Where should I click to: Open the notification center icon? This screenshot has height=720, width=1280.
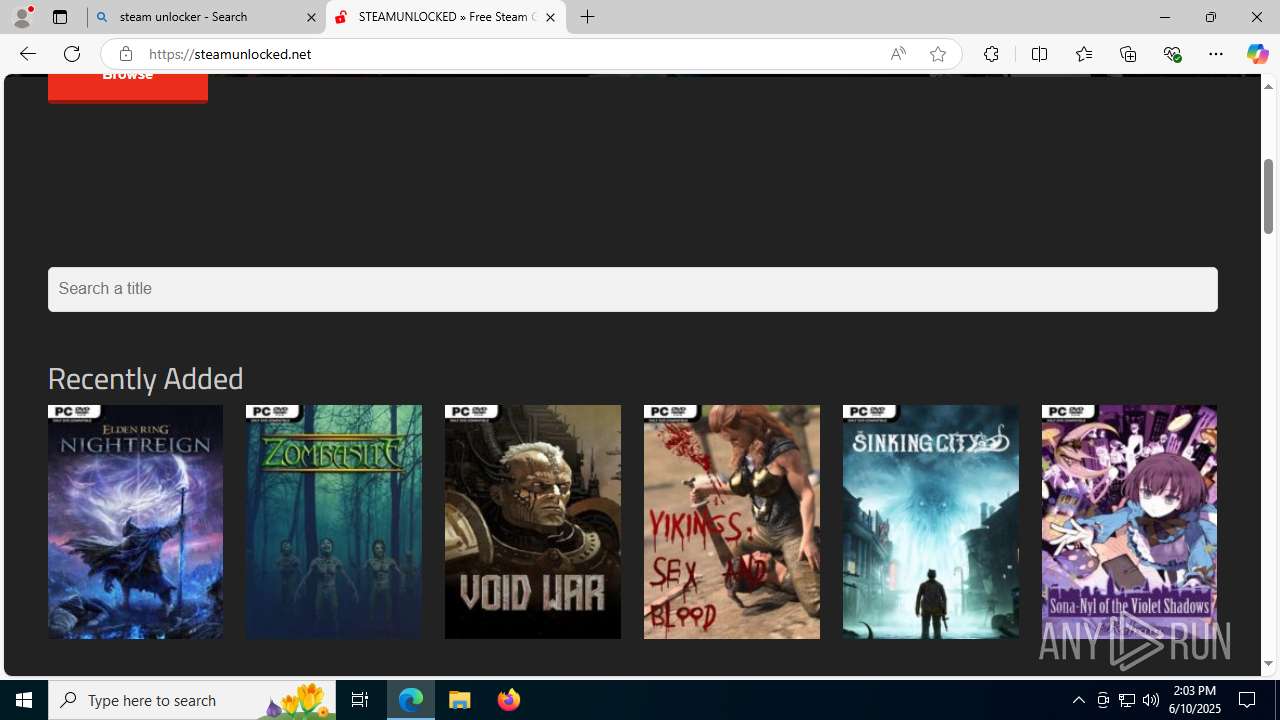point(1248,700)
